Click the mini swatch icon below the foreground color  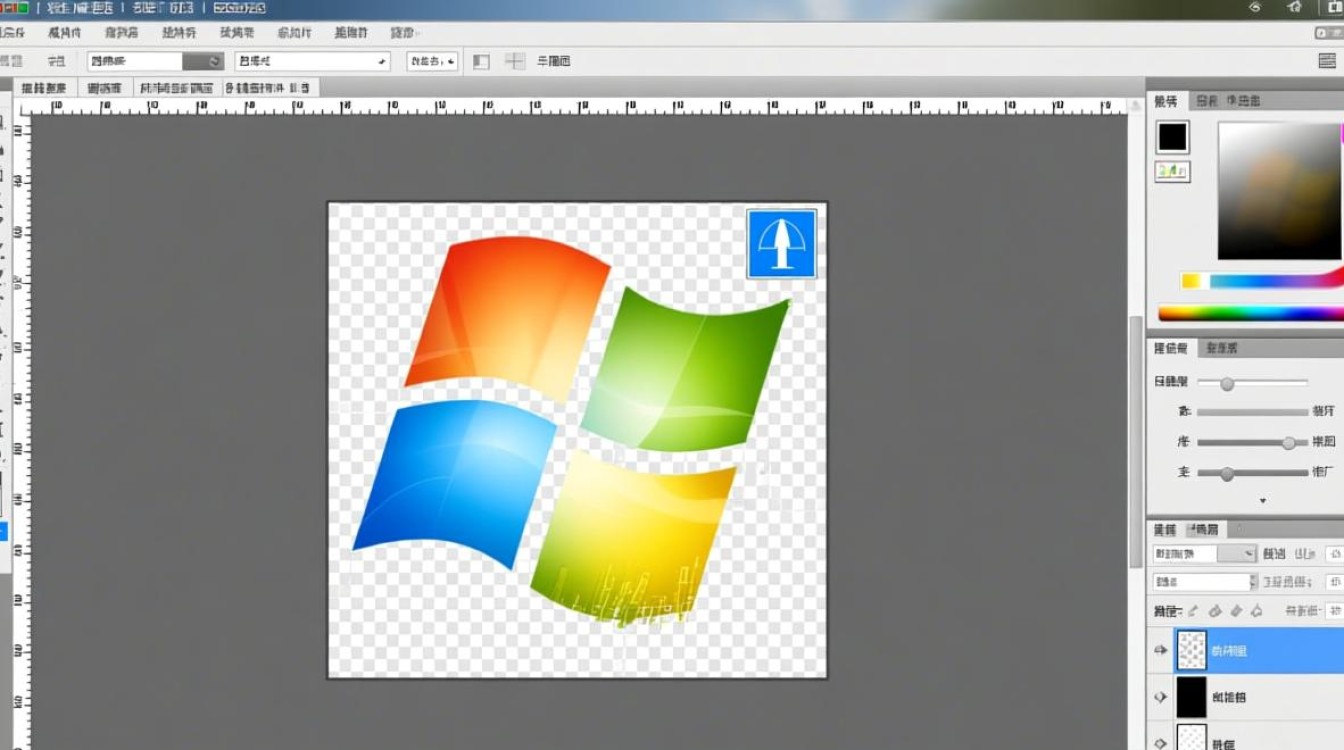click(x=1171, y=171)
